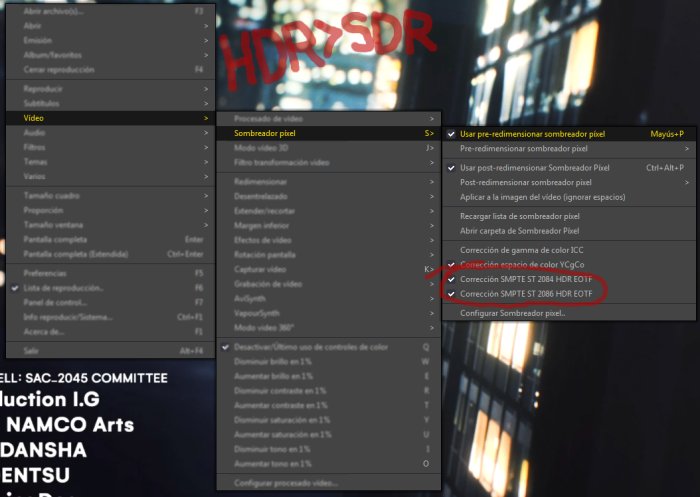The height and width of the screenshot is (497, 700).
Task: Expand the Efectos de vídeo submenu
Action: 329,240
